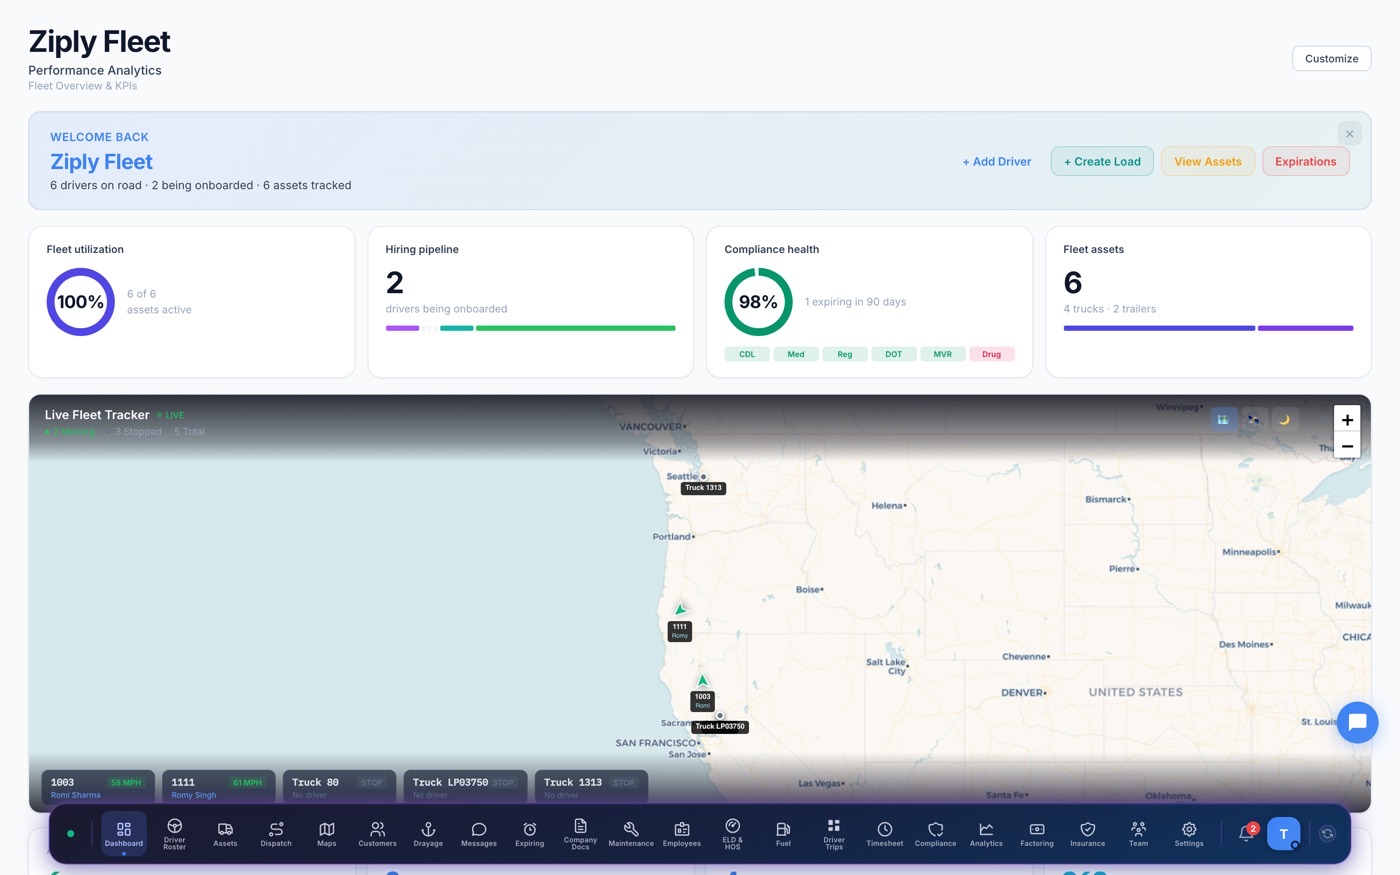
Task: Click the 100% fleet utilization ring
Action: tap(81, 302)
